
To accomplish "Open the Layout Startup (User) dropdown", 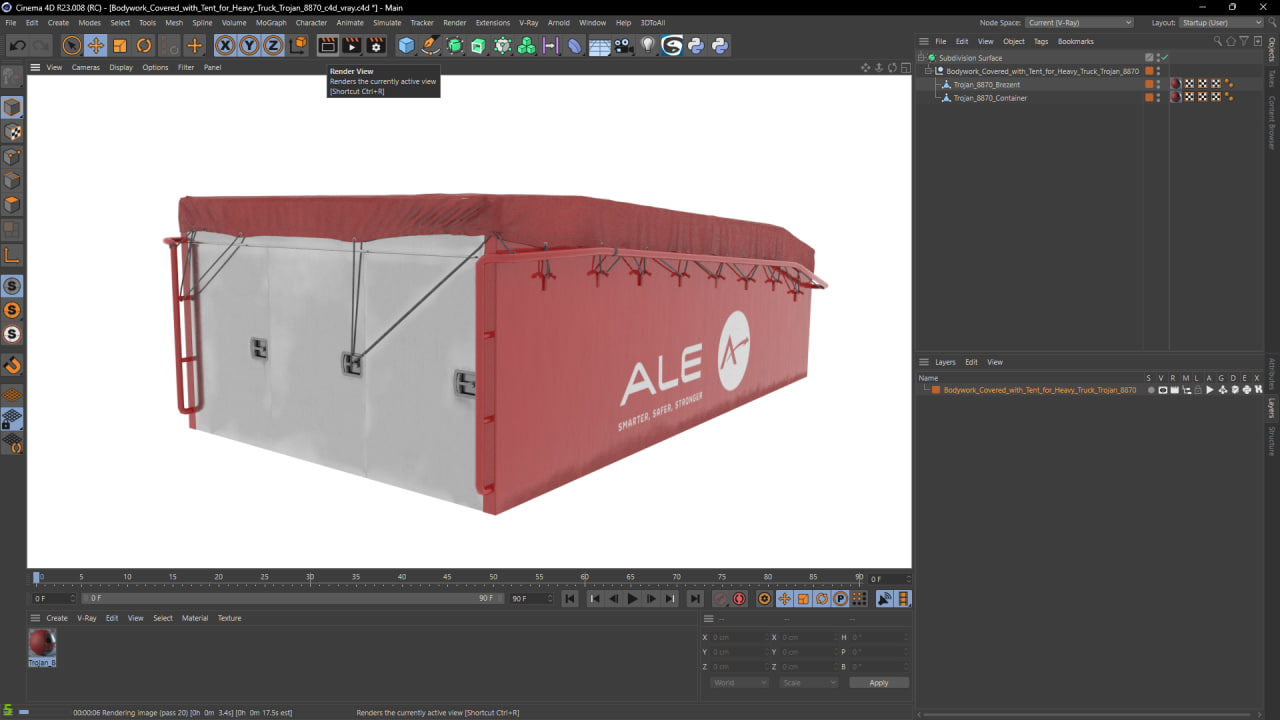I will pyautogui.click(x=1221, y=22).
